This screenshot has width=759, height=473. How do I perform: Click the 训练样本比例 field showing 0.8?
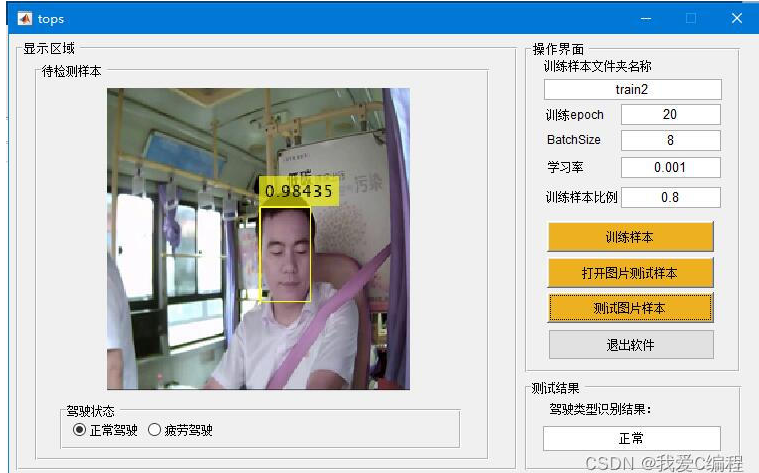click(x=669, y=197)
